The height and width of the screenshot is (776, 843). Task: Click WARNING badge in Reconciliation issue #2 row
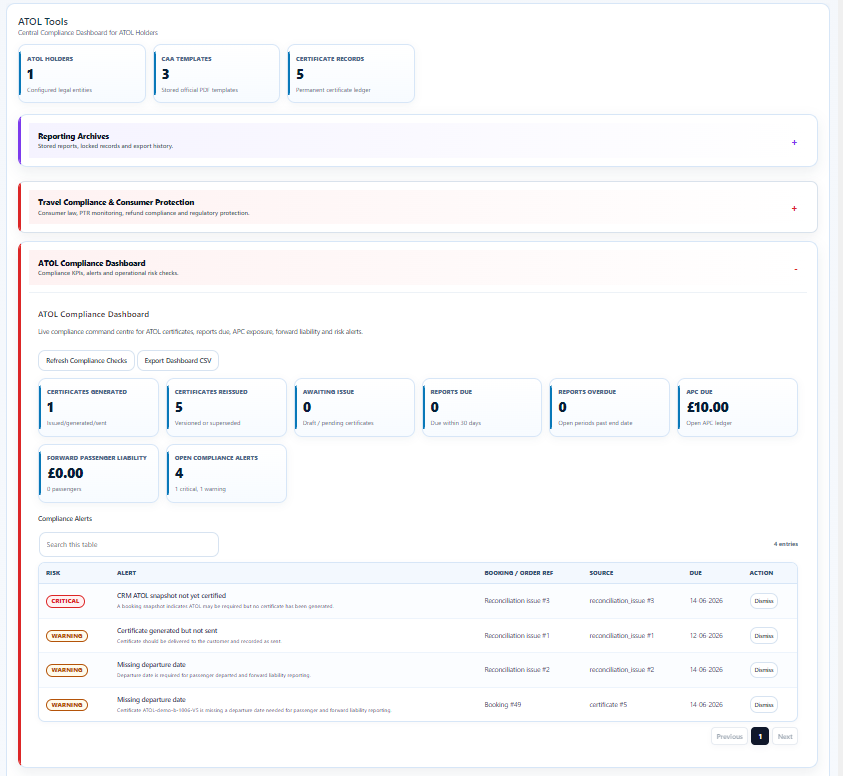click(x=67, y=671)
